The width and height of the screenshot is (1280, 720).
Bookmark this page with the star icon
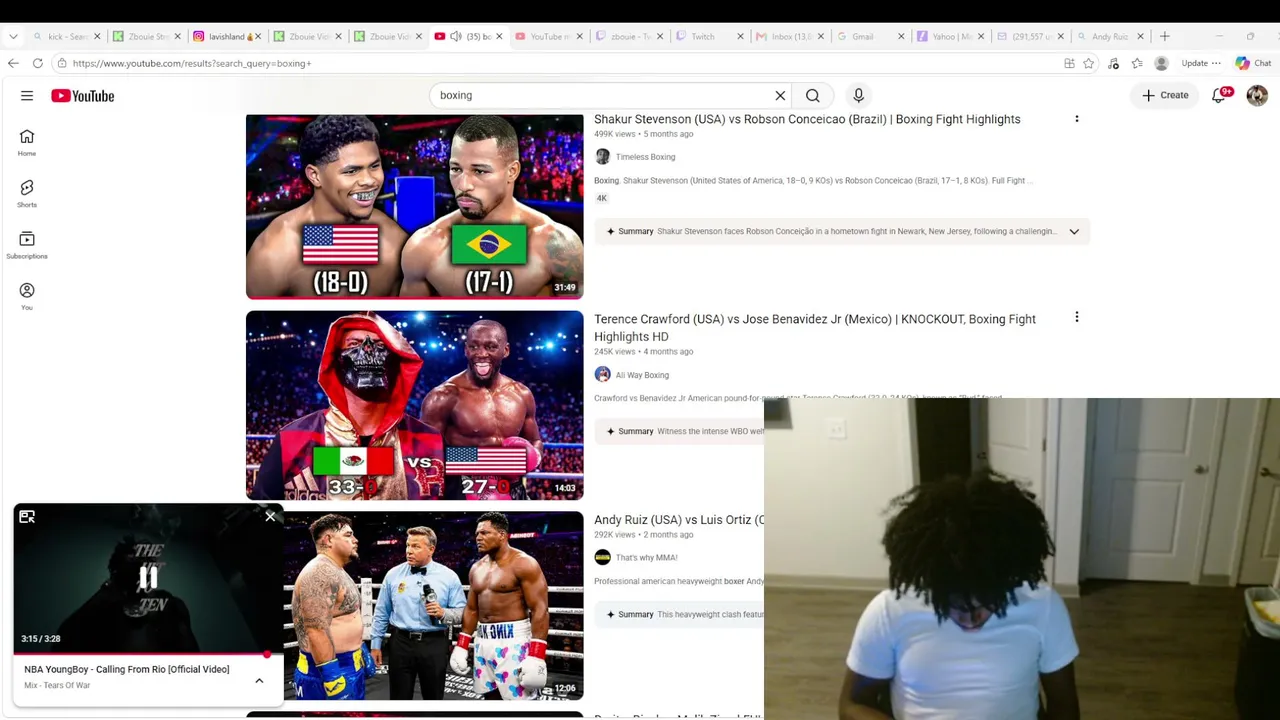pos(1088,63)
